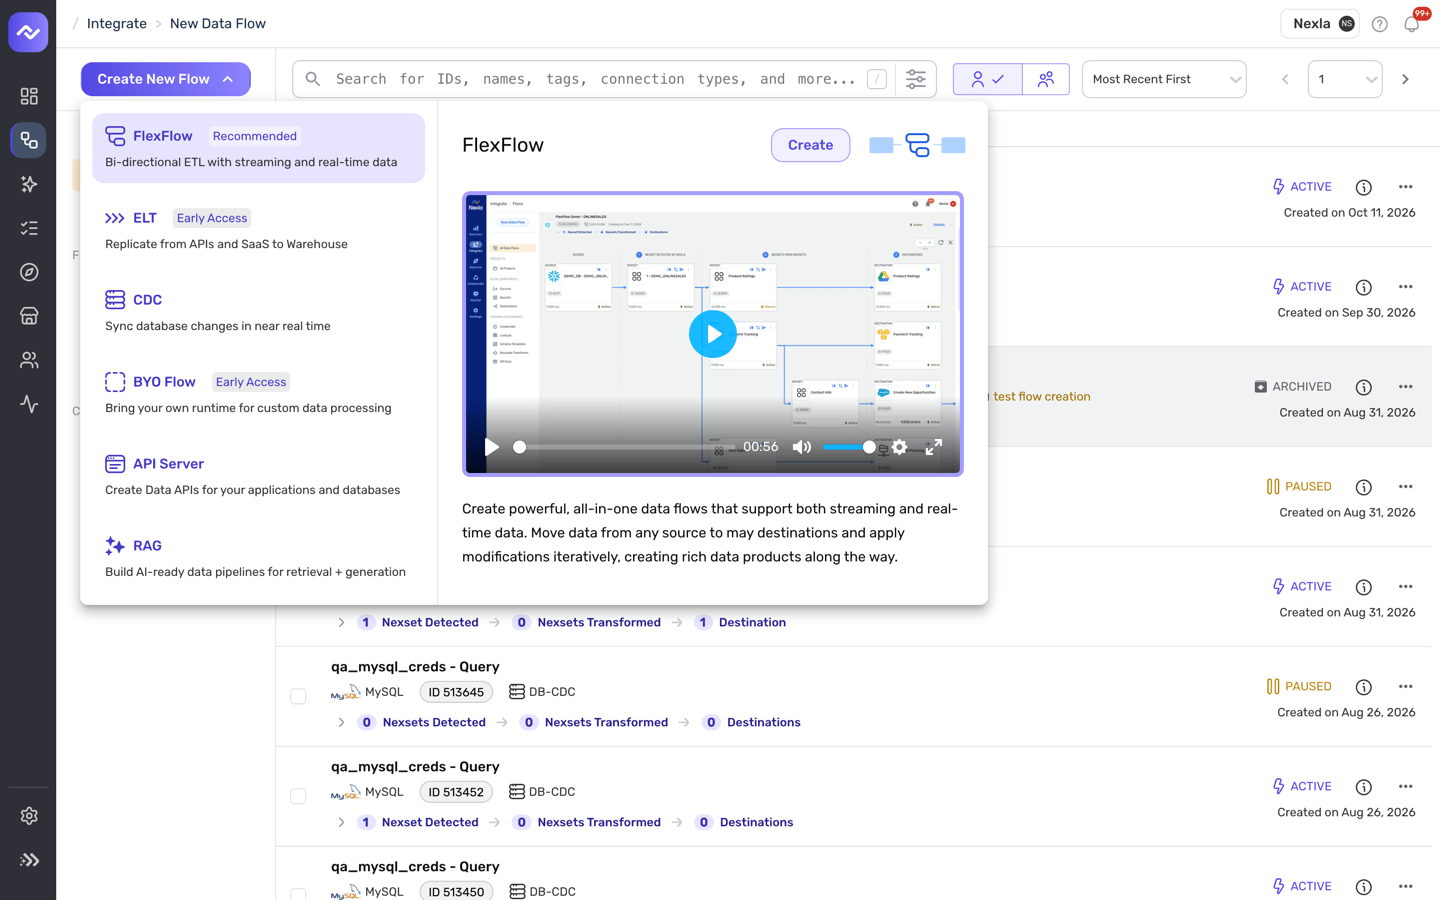
Task: Adjust the video volume slider
Action: coord(849,447)
